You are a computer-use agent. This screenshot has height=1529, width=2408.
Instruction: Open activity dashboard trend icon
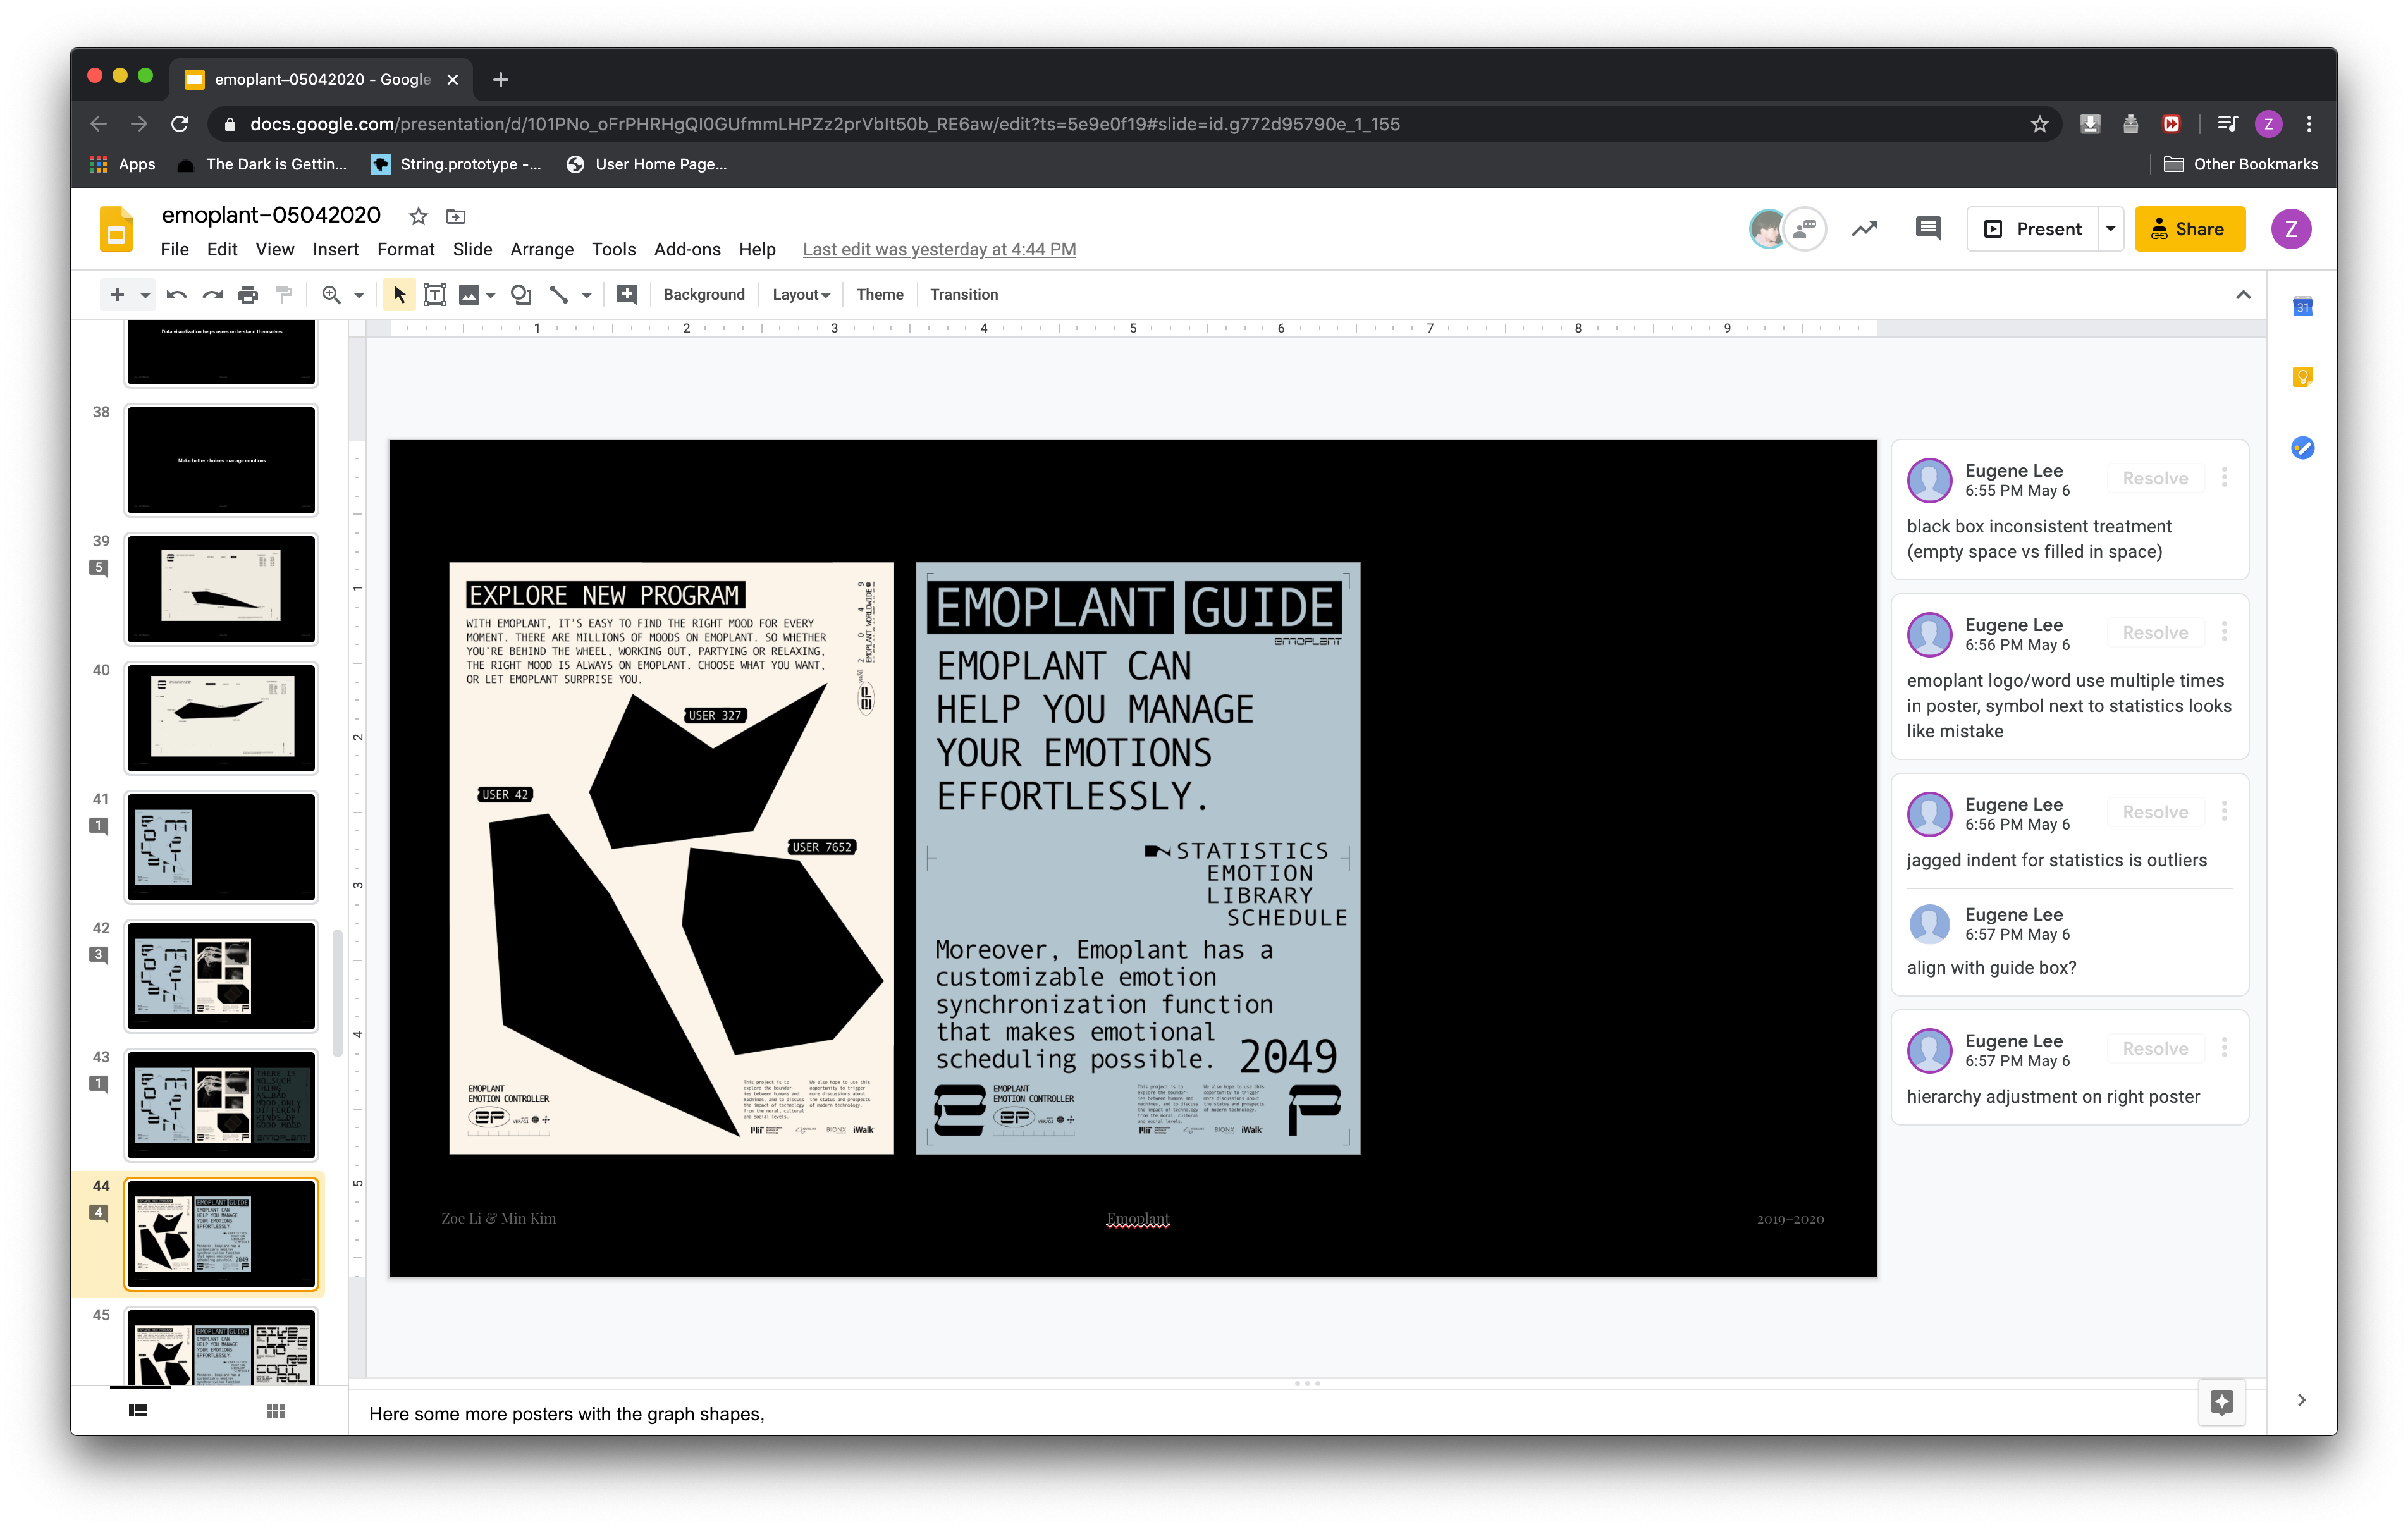click(1864, 229)
